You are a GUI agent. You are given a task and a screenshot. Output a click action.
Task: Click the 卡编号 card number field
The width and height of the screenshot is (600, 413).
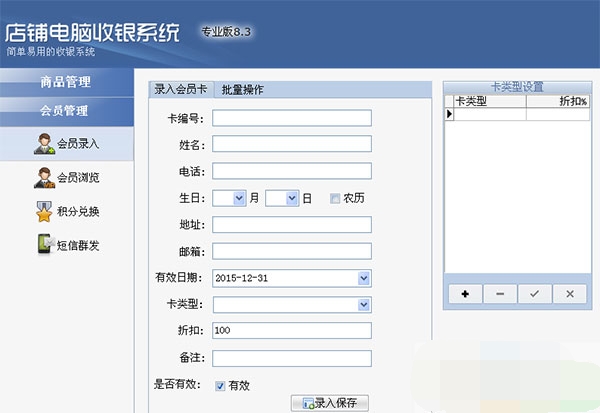coord(292,118)
